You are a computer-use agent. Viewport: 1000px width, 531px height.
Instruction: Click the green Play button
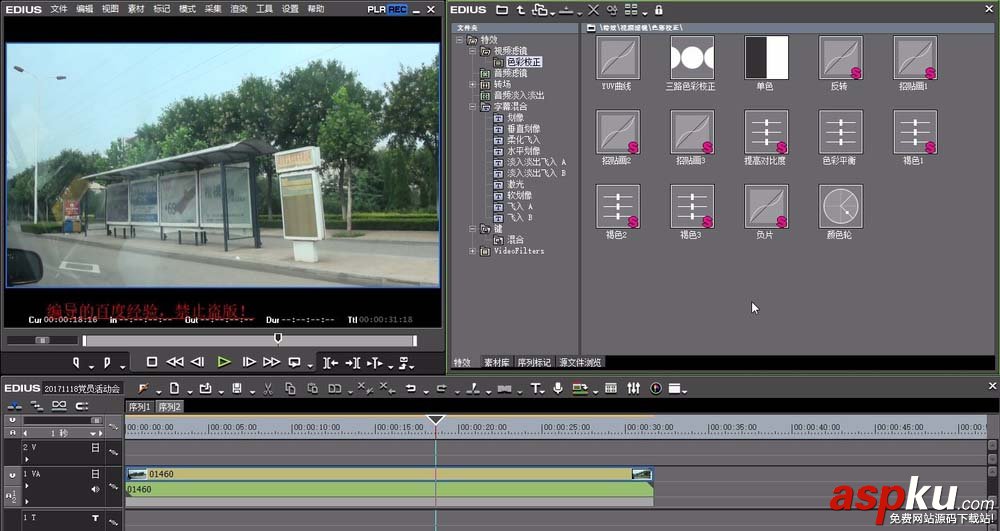tap(224, 362)
